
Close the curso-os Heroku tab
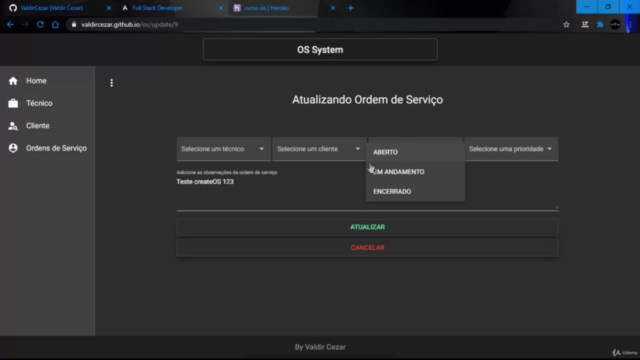(x=333, y=8)
